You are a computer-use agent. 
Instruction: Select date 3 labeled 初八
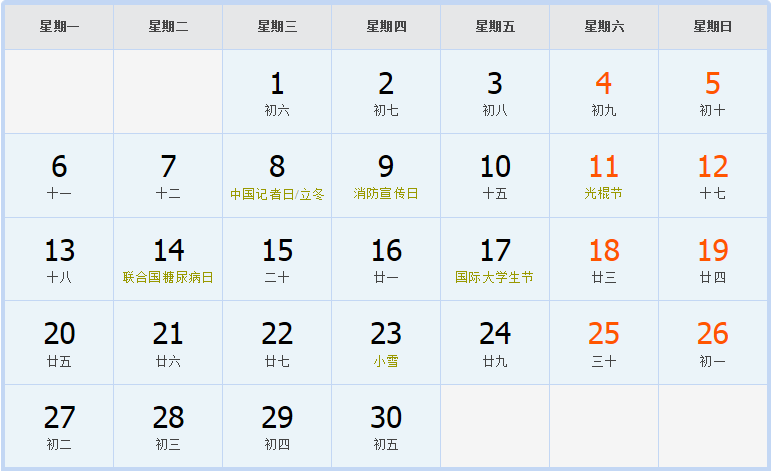tap(495, 92)
